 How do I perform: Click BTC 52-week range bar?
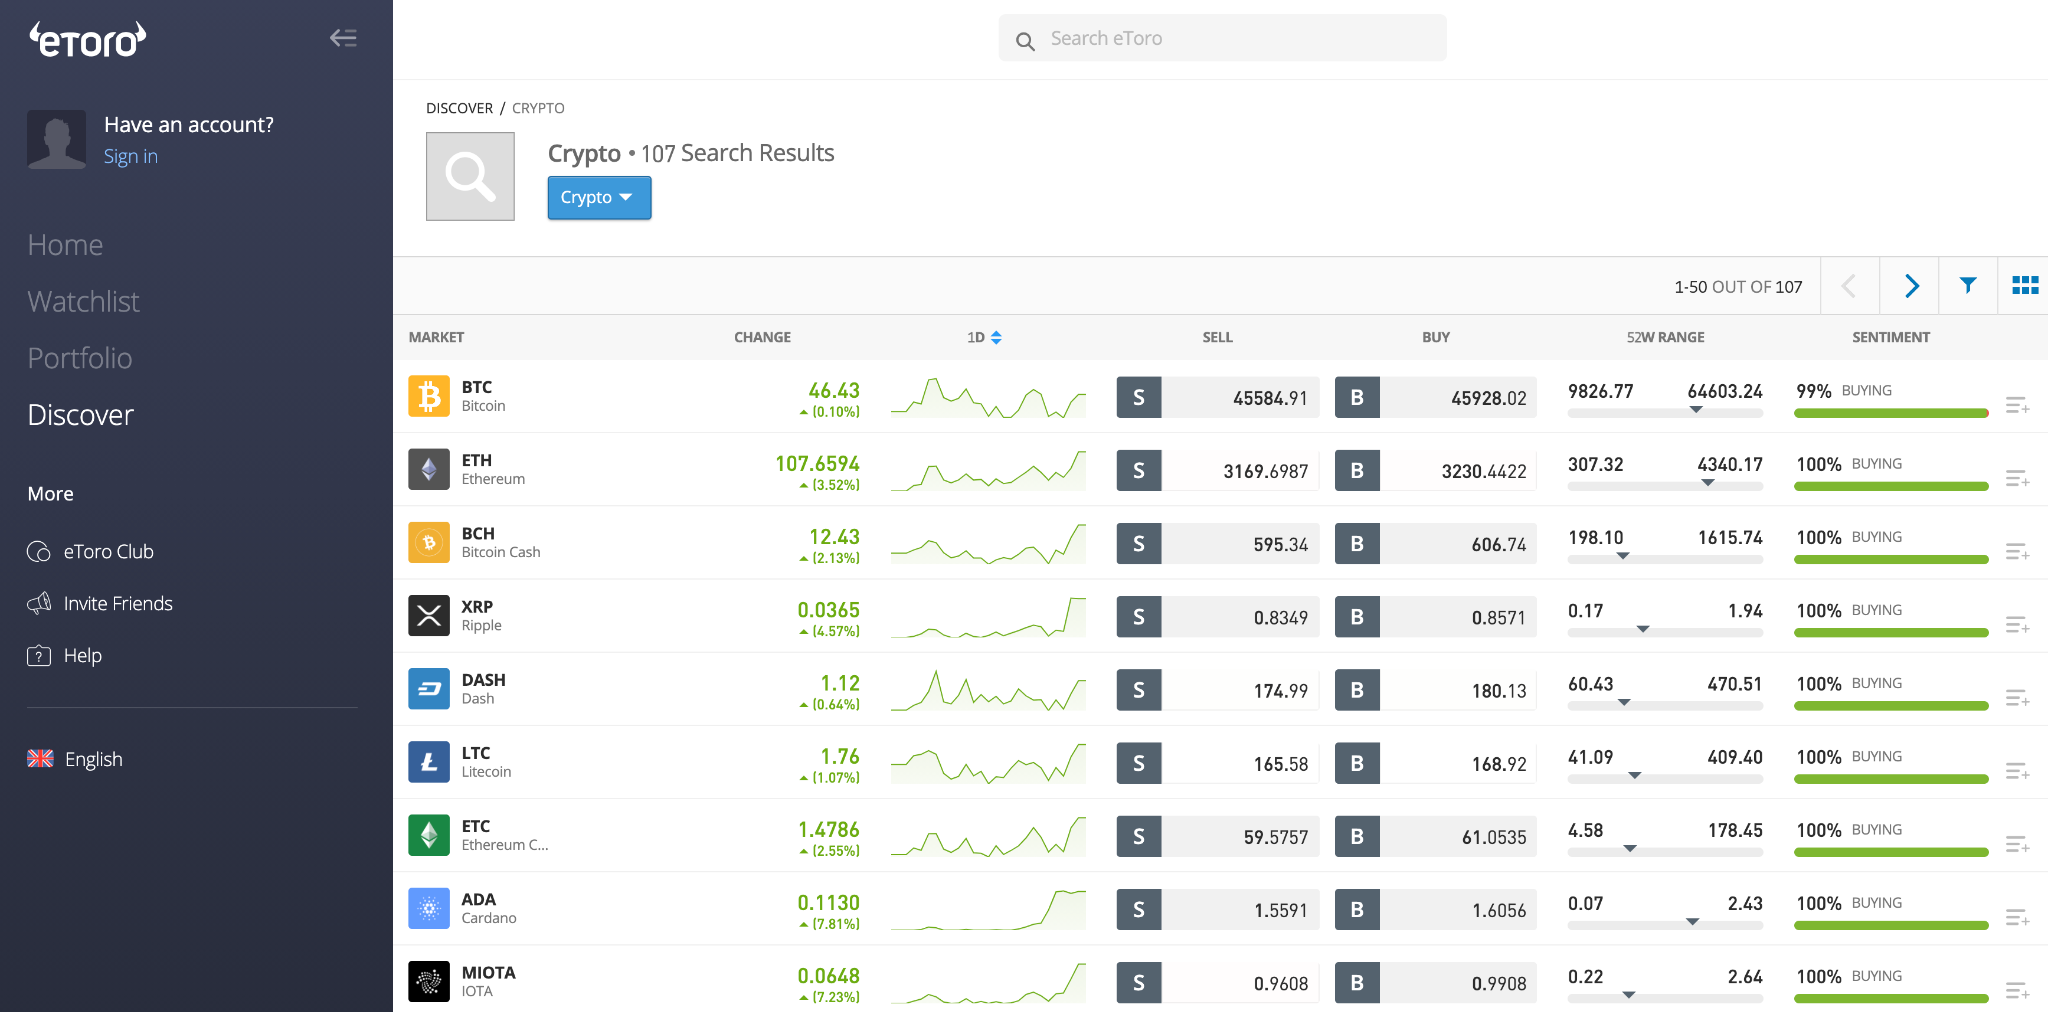coord(1665,412)
